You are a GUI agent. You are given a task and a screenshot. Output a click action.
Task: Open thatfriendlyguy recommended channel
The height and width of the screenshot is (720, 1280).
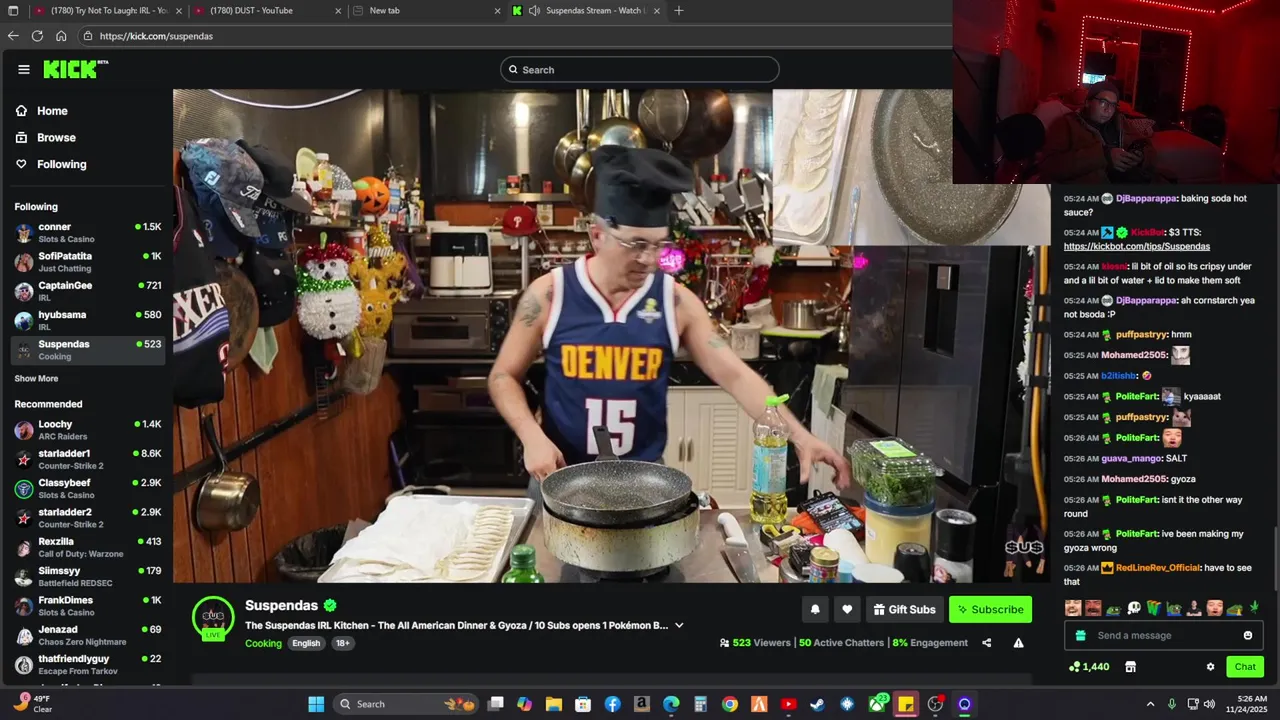[88, 664]
